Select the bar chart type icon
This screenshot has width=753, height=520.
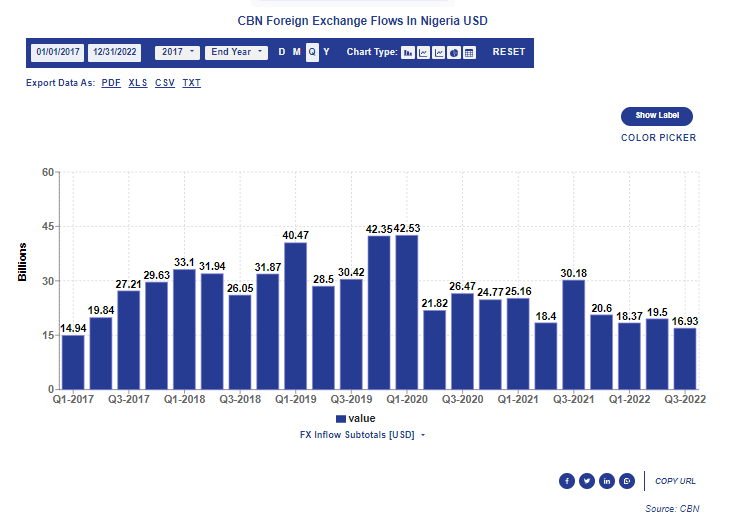click(x=408, y=52)
